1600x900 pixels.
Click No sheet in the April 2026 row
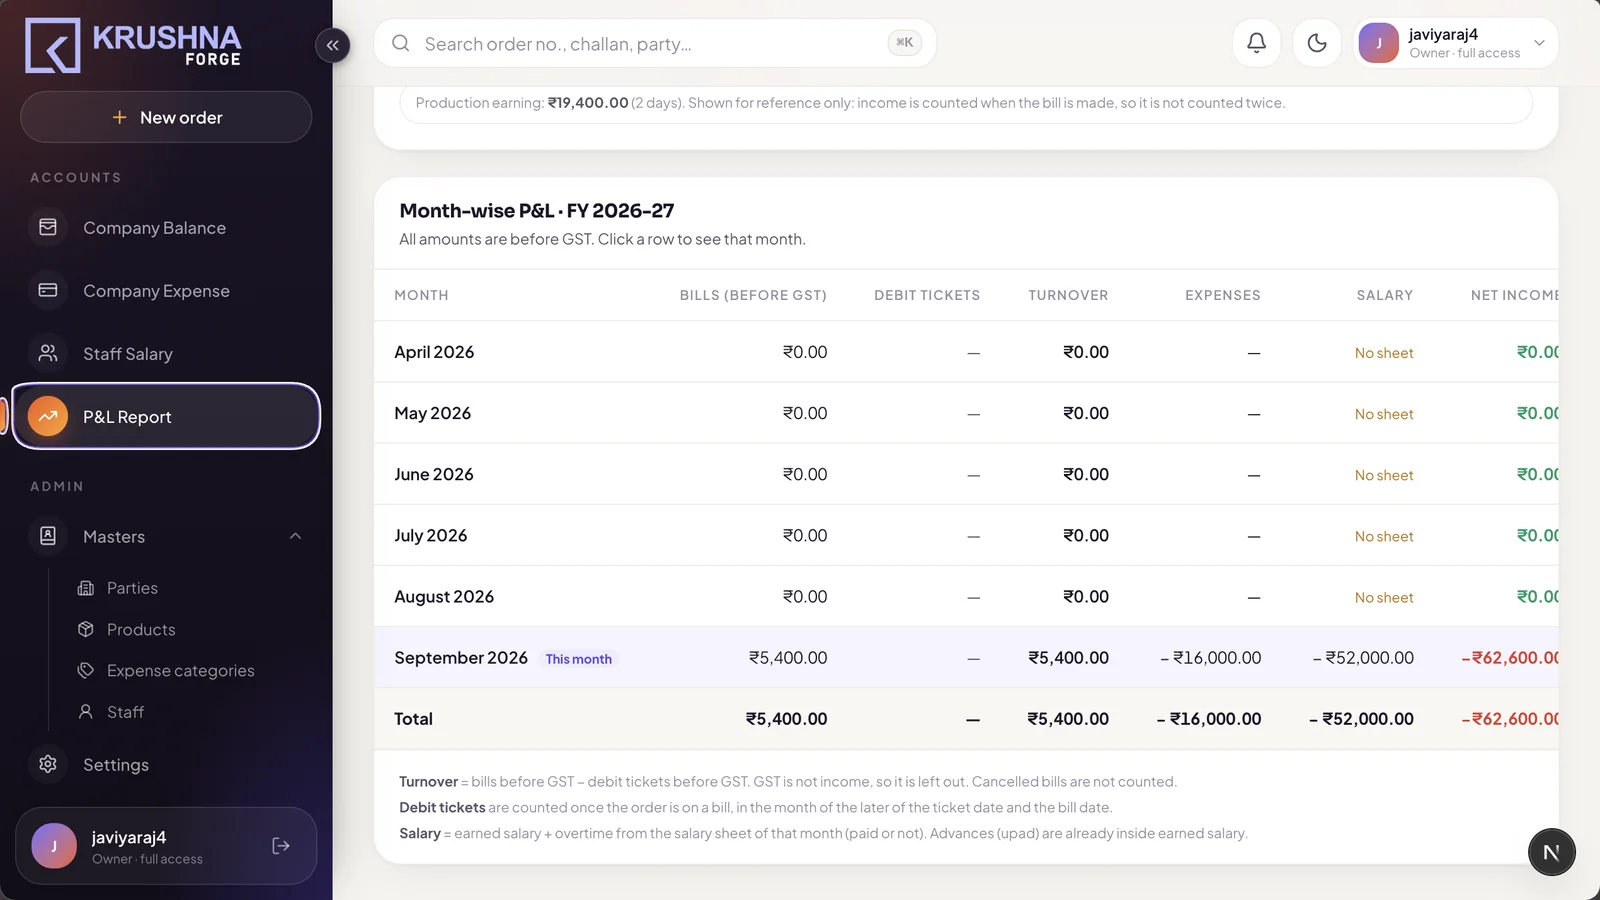tap(1384, 353)
